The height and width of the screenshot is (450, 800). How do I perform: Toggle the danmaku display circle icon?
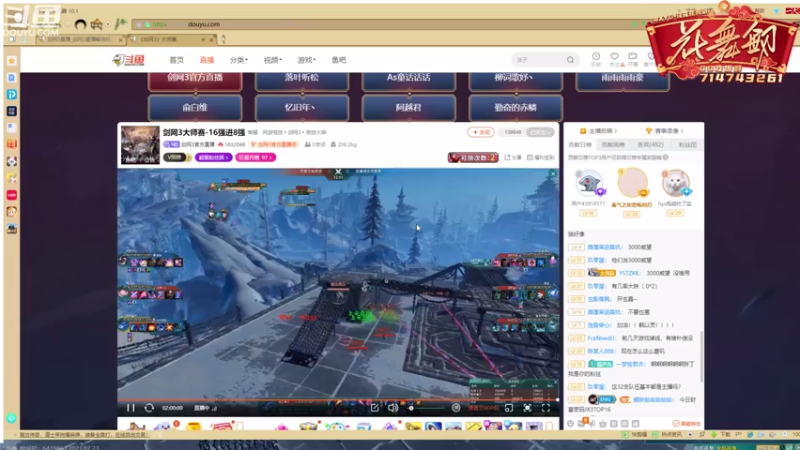point(456,408)
